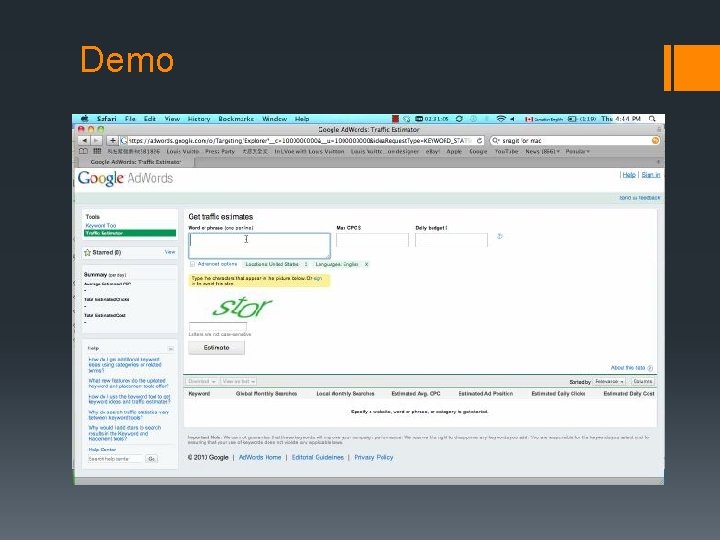Click the Google AdWords logo
720x540 pixels.
pos(125,178)
